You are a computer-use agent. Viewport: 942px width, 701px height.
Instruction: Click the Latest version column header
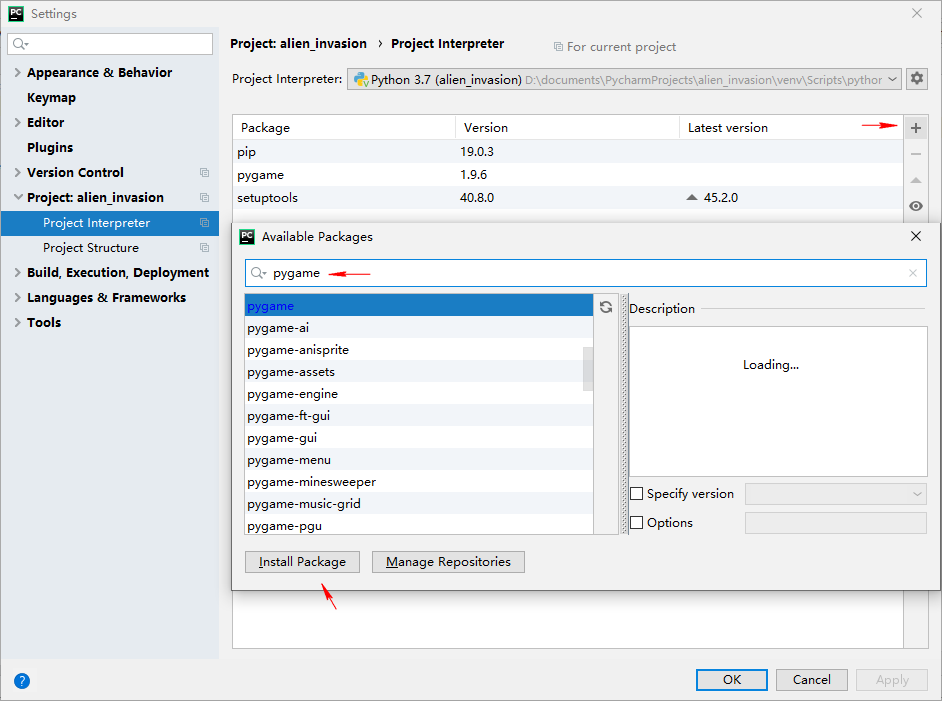click(791, 127)
